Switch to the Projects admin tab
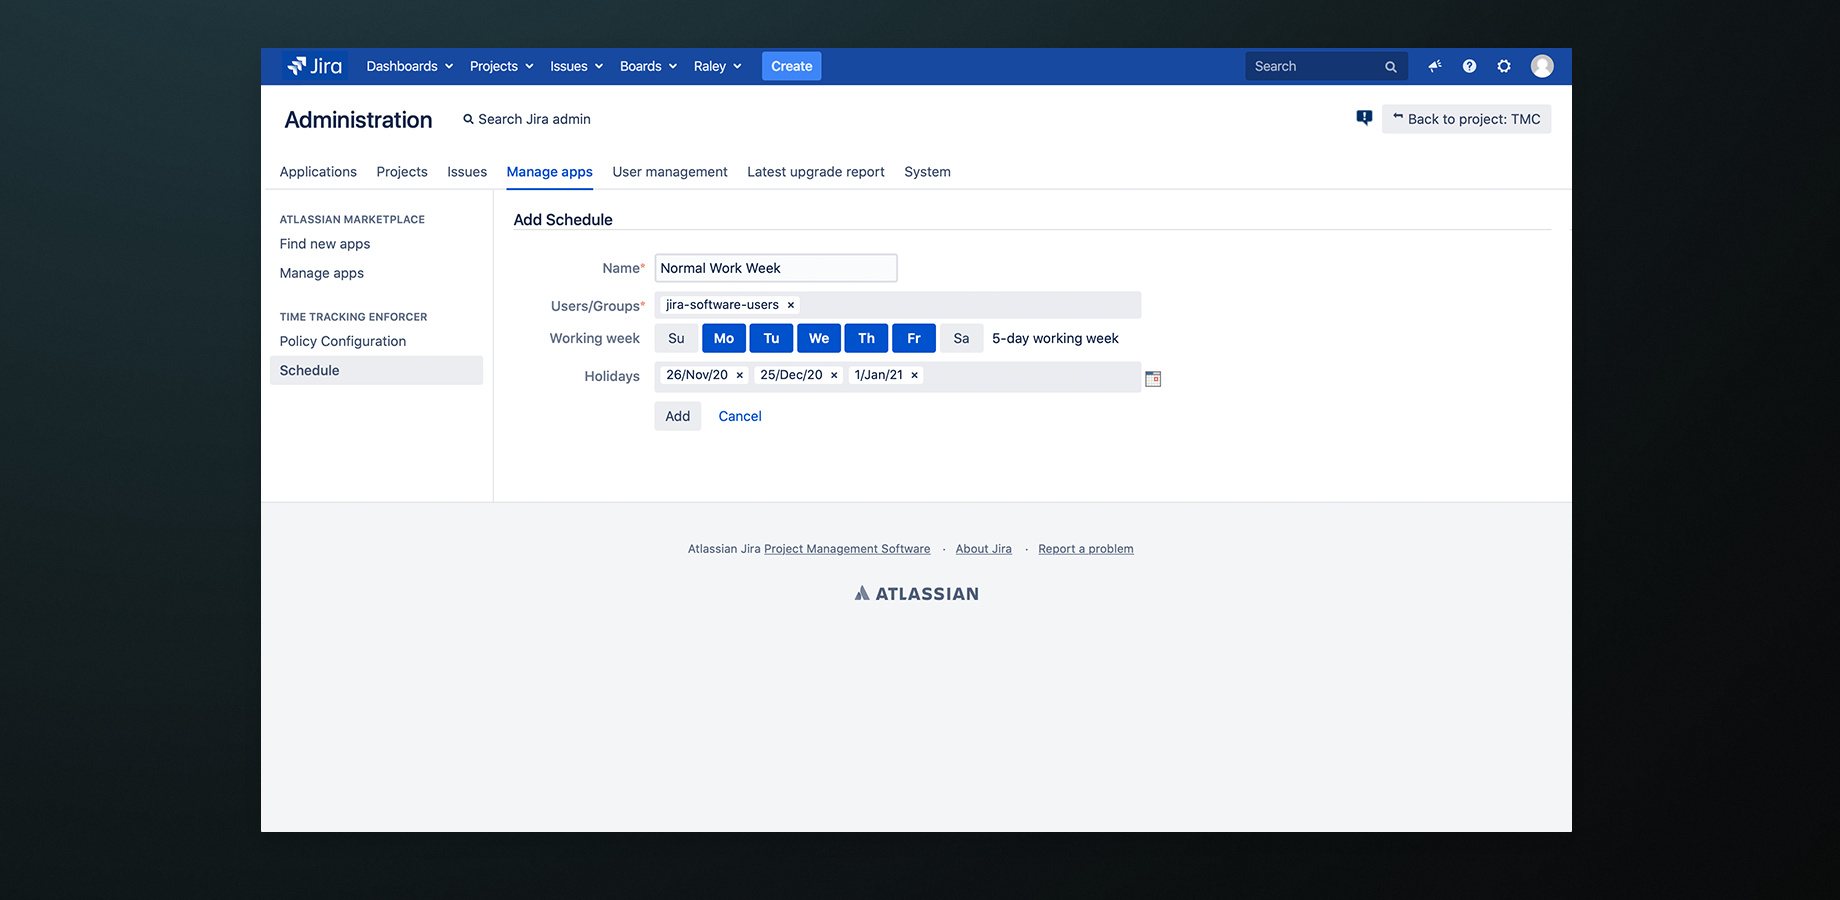This screenshot has height=900, width=1840. (402, 172)
